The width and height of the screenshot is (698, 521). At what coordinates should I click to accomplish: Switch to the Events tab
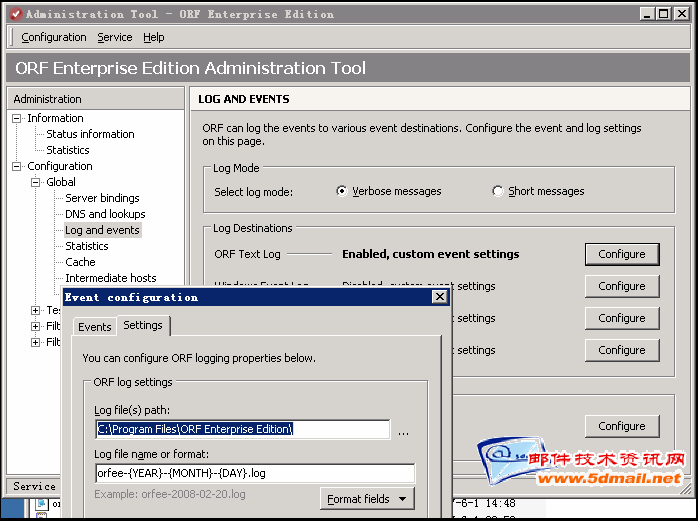click(x=95, y=327)
